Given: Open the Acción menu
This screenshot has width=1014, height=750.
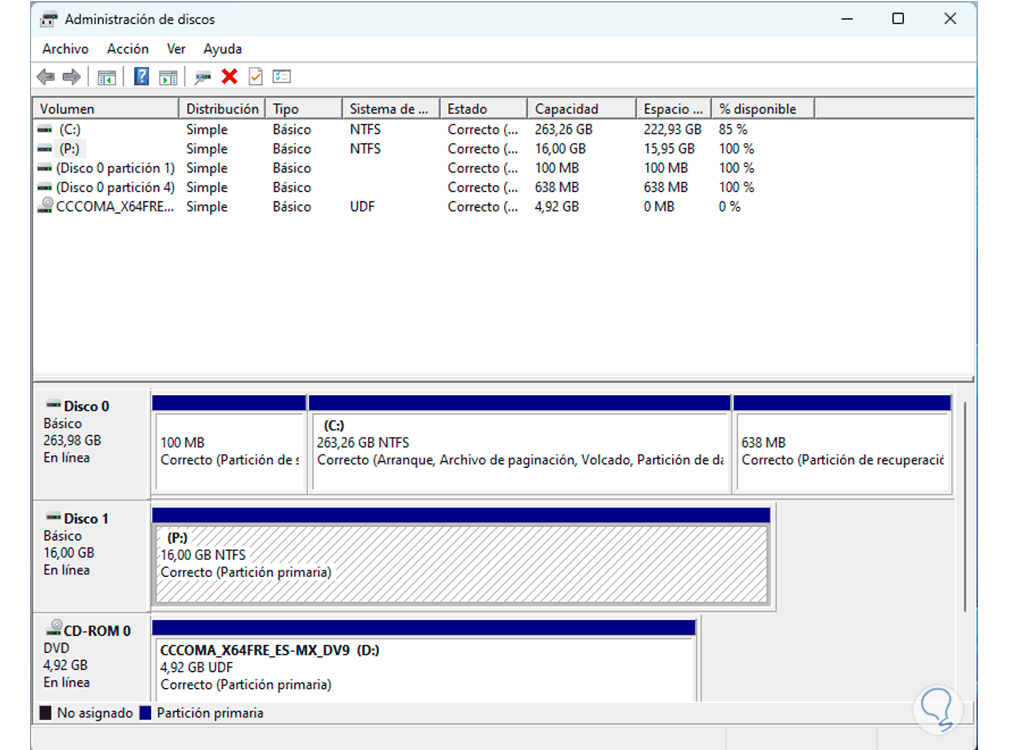Looking at the screenshot, I should click(x=128, y=49).
